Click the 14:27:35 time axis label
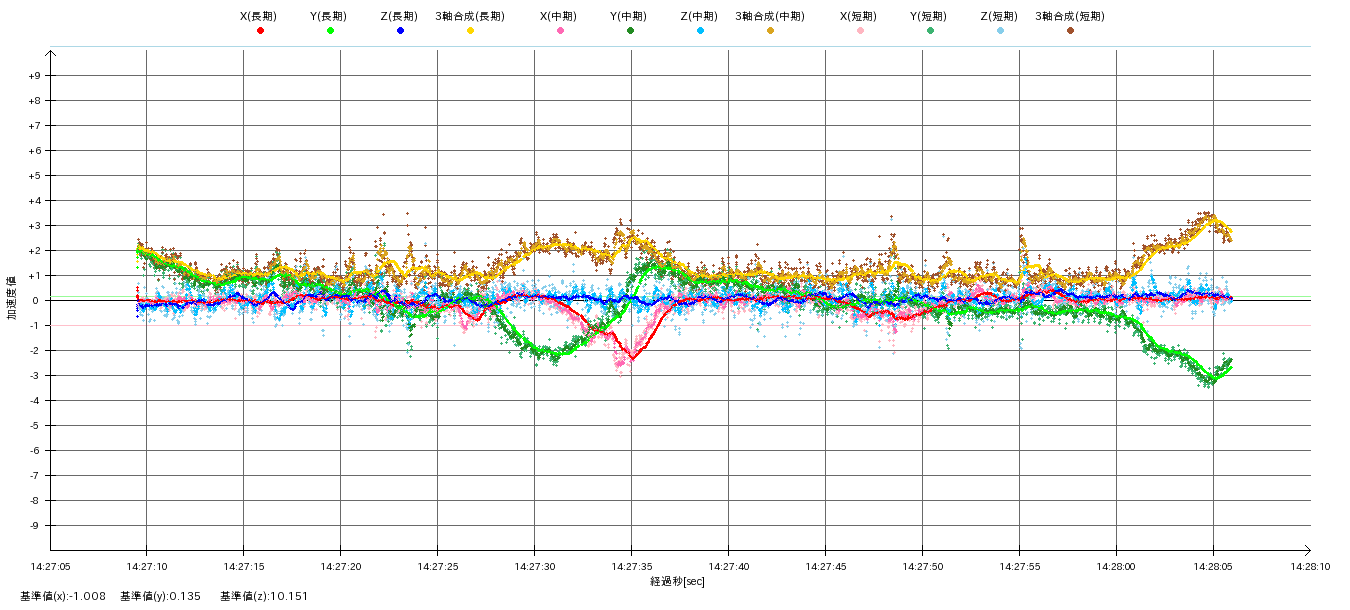The image size is (1350, 610). (x=631, y=566)
